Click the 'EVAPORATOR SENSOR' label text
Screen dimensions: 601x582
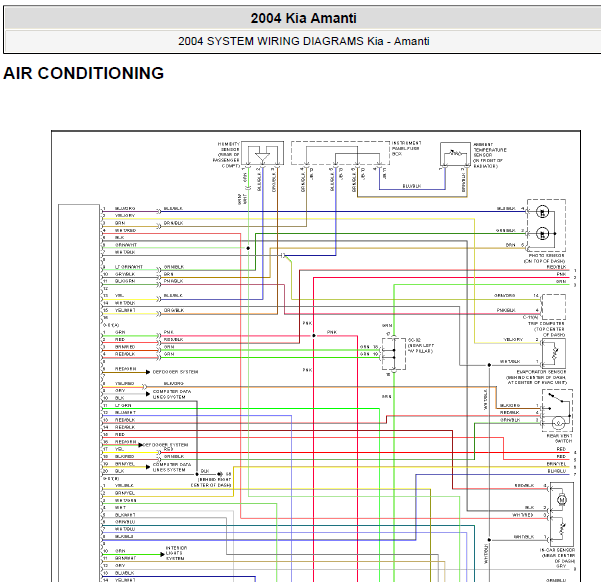[541, 372]
